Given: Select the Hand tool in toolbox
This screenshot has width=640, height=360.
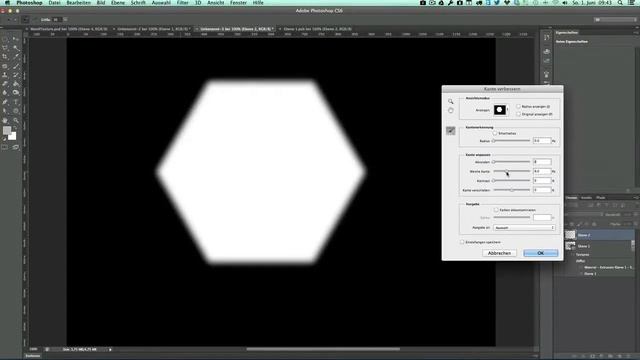Looking at the screenshot, I should pyautogui.click(x=5, y=120).
